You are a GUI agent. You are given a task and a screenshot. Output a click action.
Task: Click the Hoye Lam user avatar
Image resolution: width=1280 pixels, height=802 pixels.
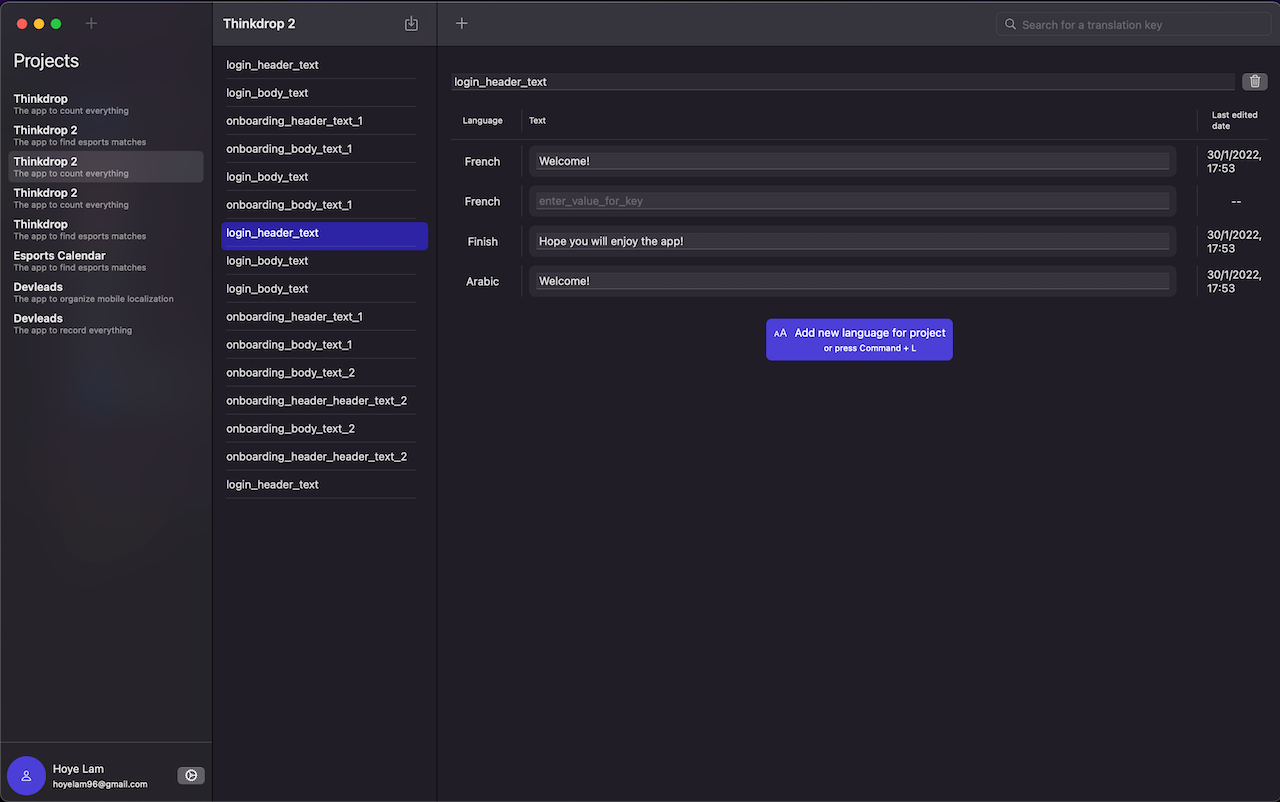[26, 775]
